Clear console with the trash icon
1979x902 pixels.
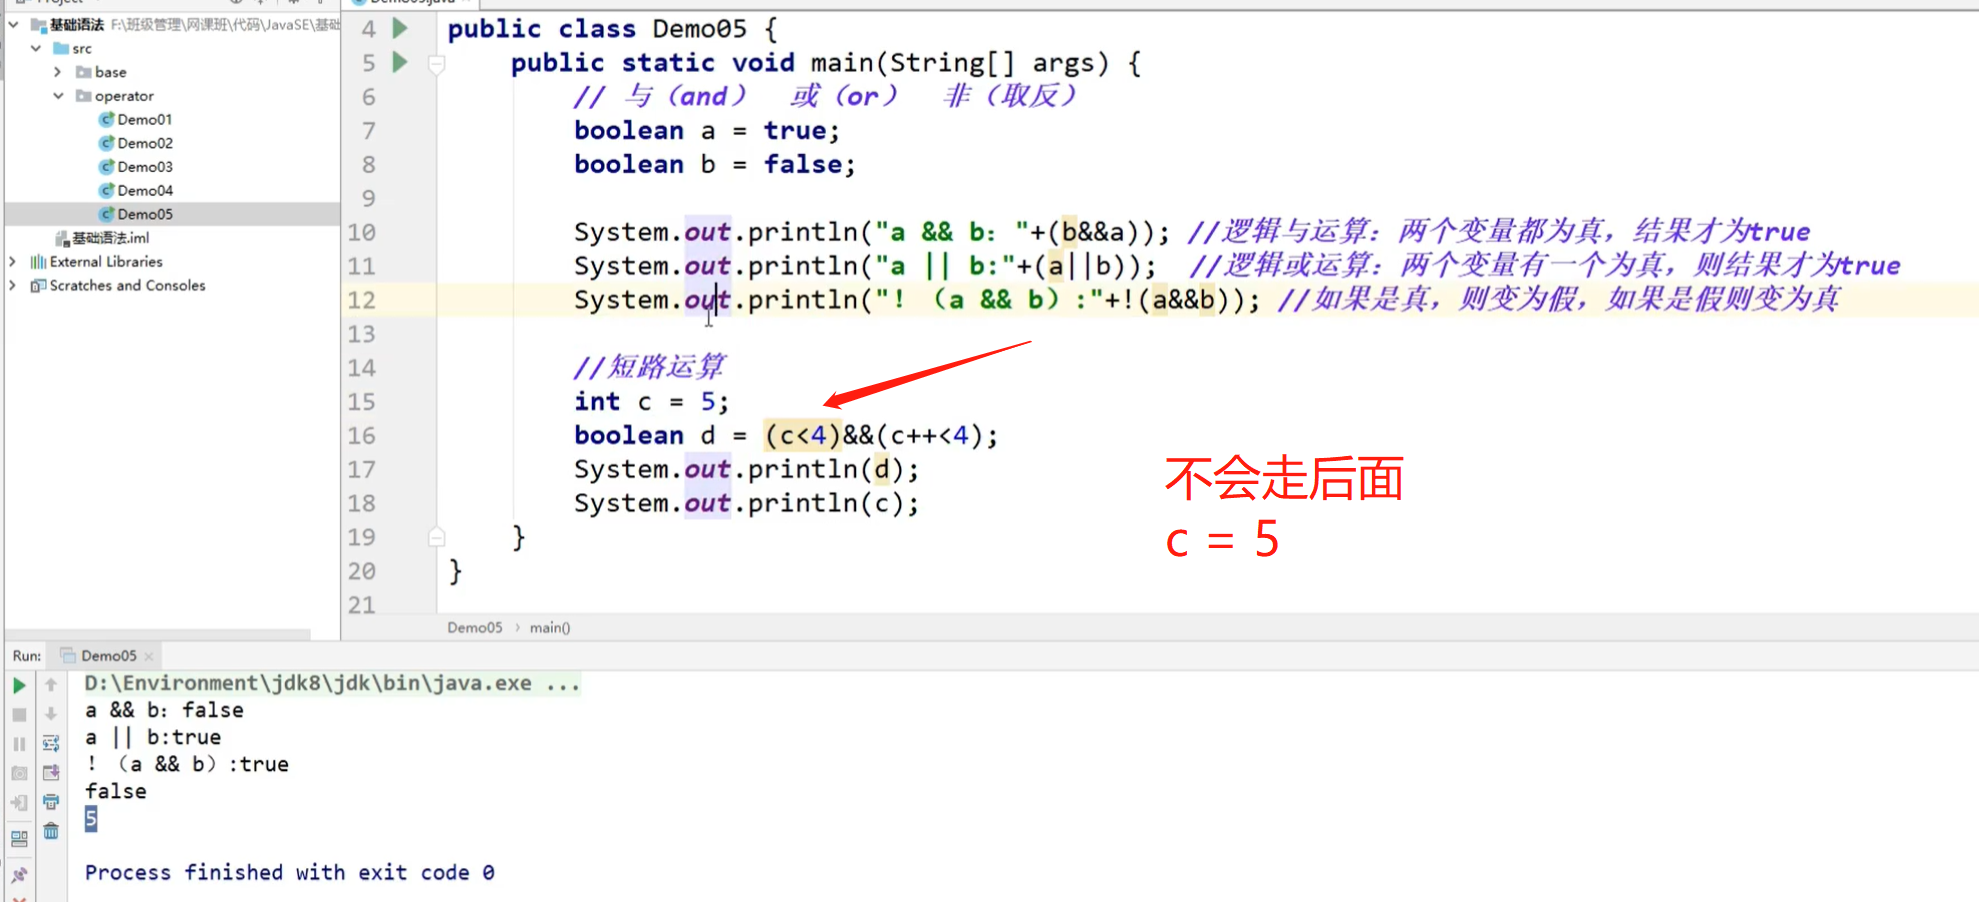[x=51, y=831]
